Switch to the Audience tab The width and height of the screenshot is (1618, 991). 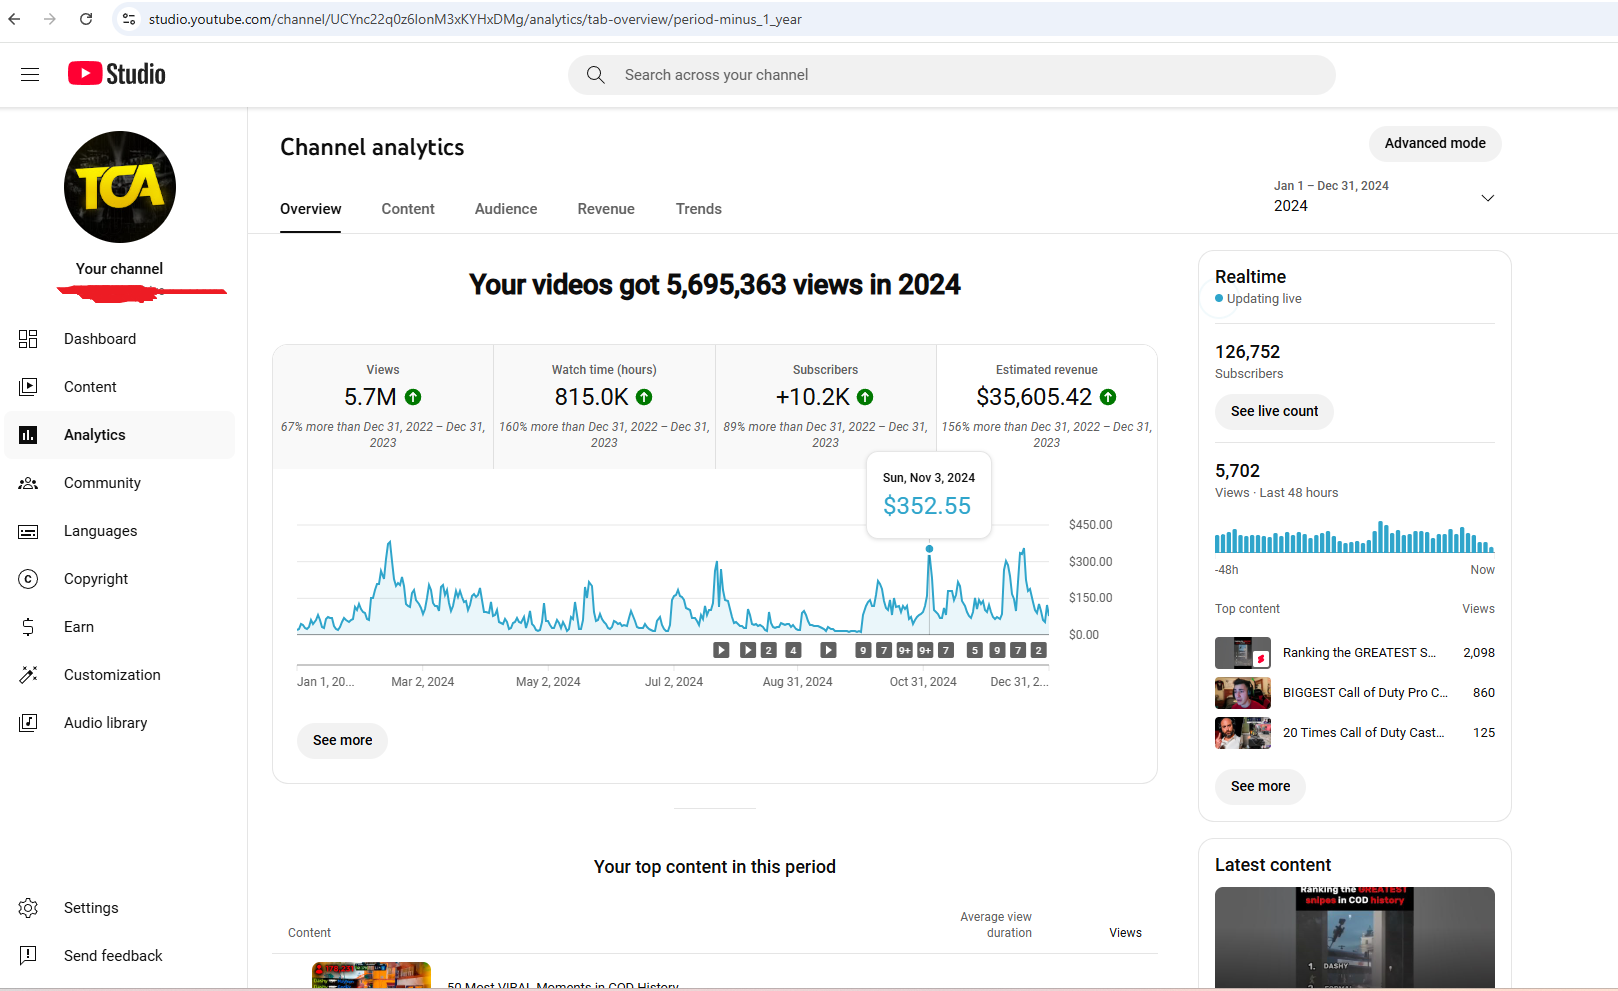[x=505, y=209]
